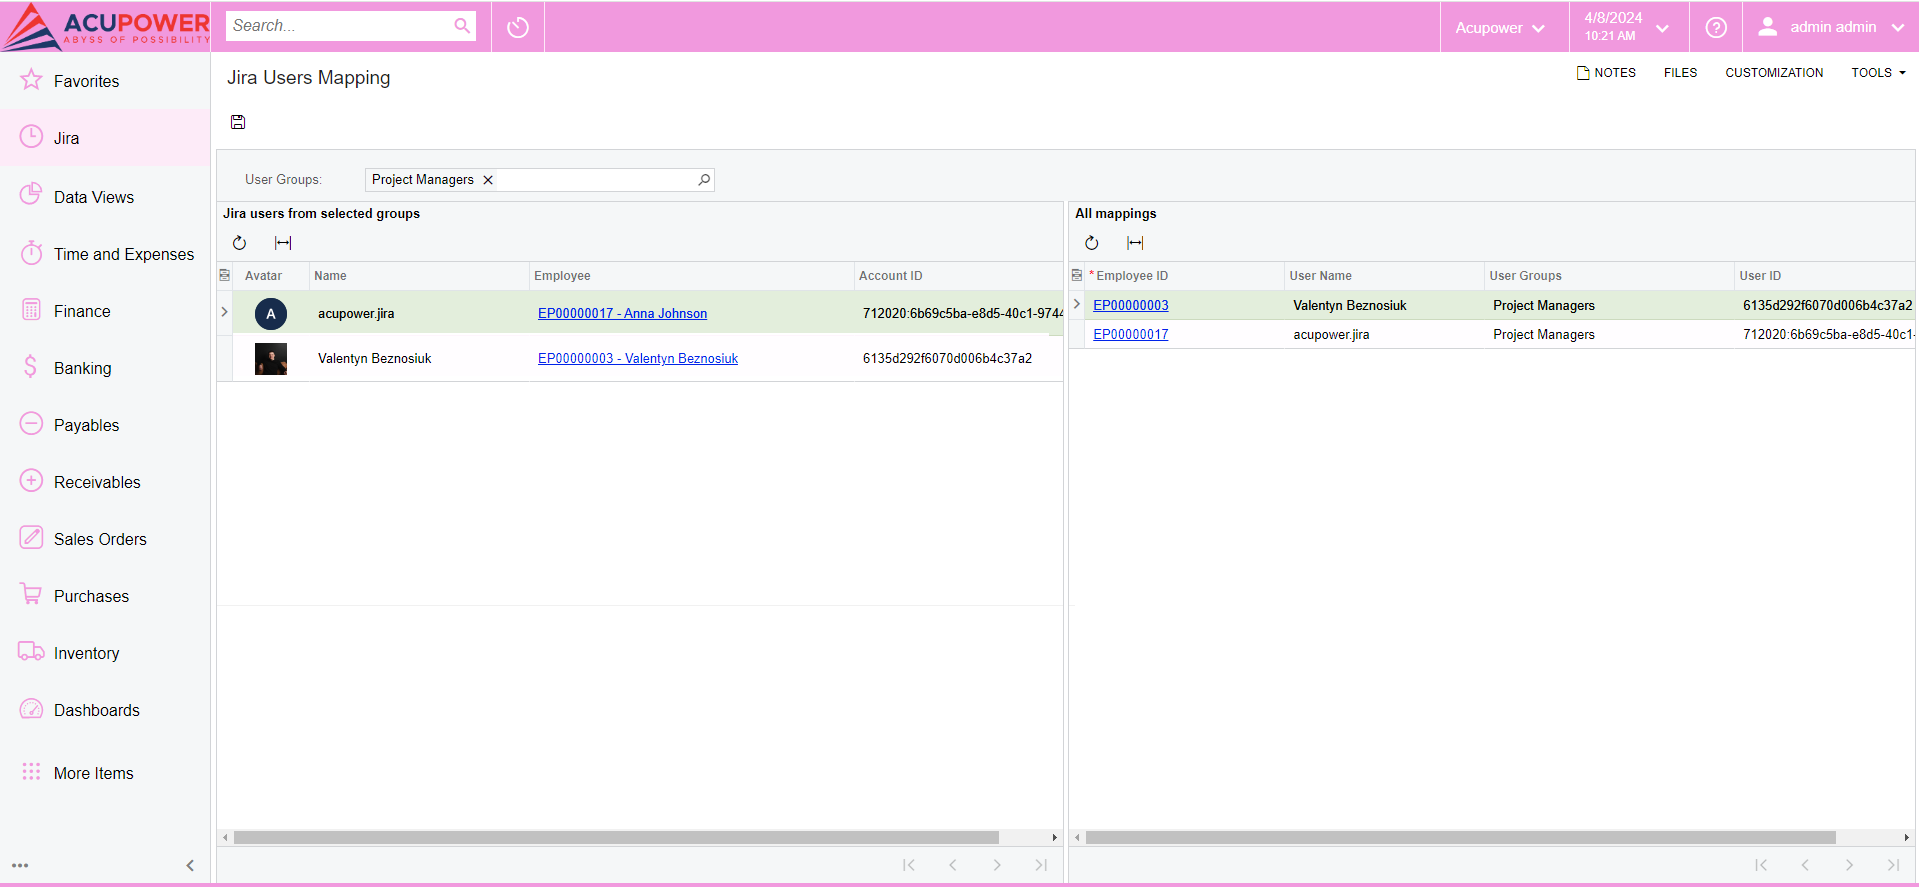This screenshot has height=887, width=1919.
Task: Refresh the Jira users grid
Action: [240, 243]
